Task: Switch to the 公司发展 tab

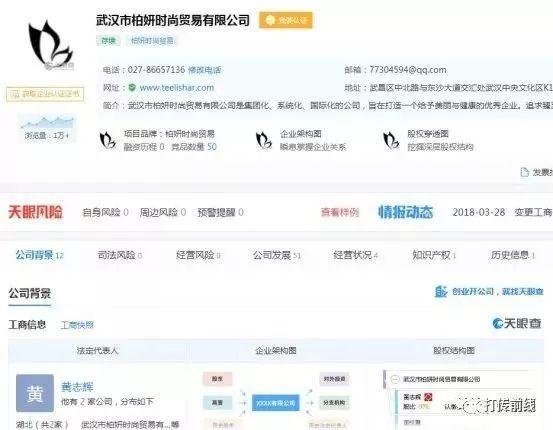Action: (x=277, y=255)
